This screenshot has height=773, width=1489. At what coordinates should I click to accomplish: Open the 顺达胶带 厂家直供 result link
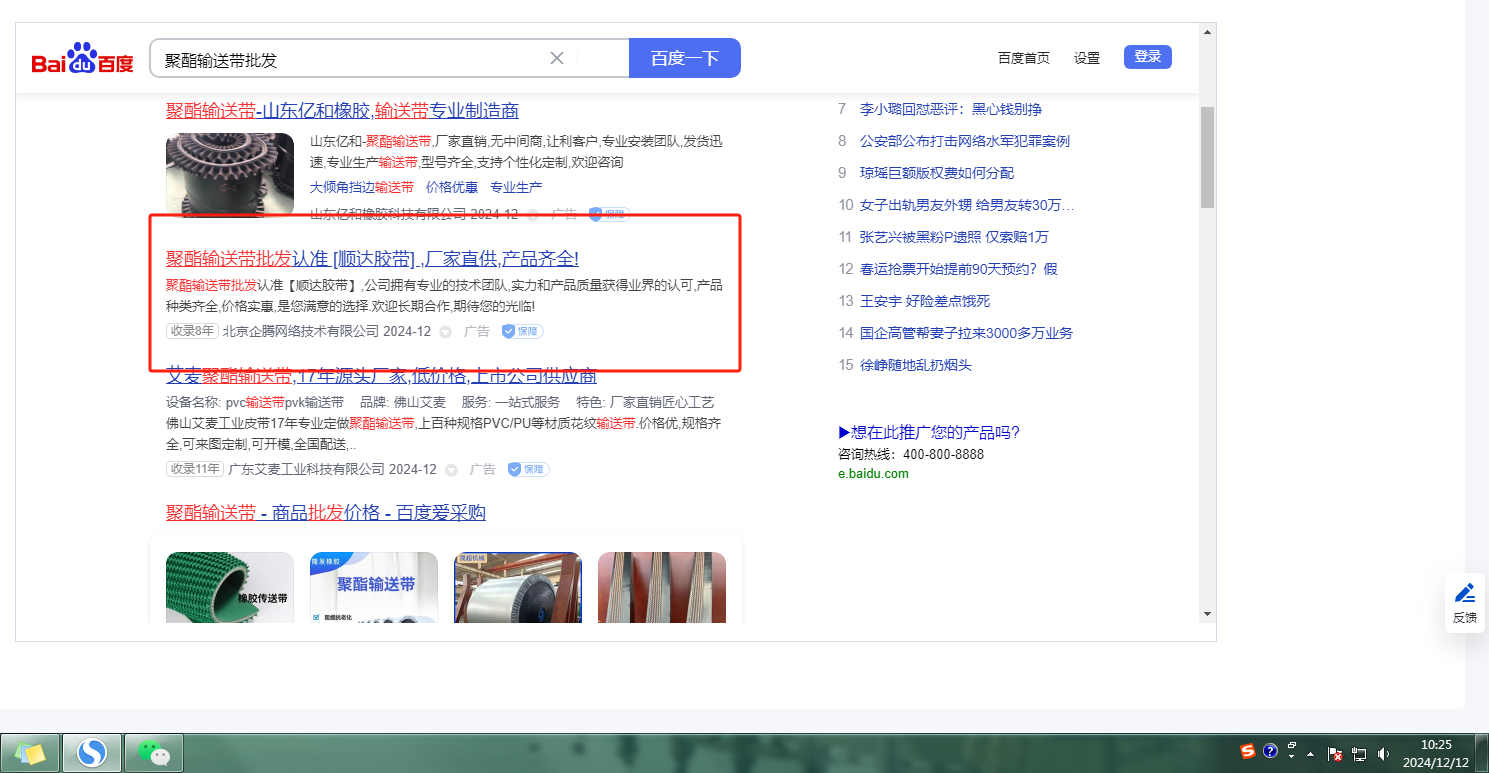click(x=372, y=259)
